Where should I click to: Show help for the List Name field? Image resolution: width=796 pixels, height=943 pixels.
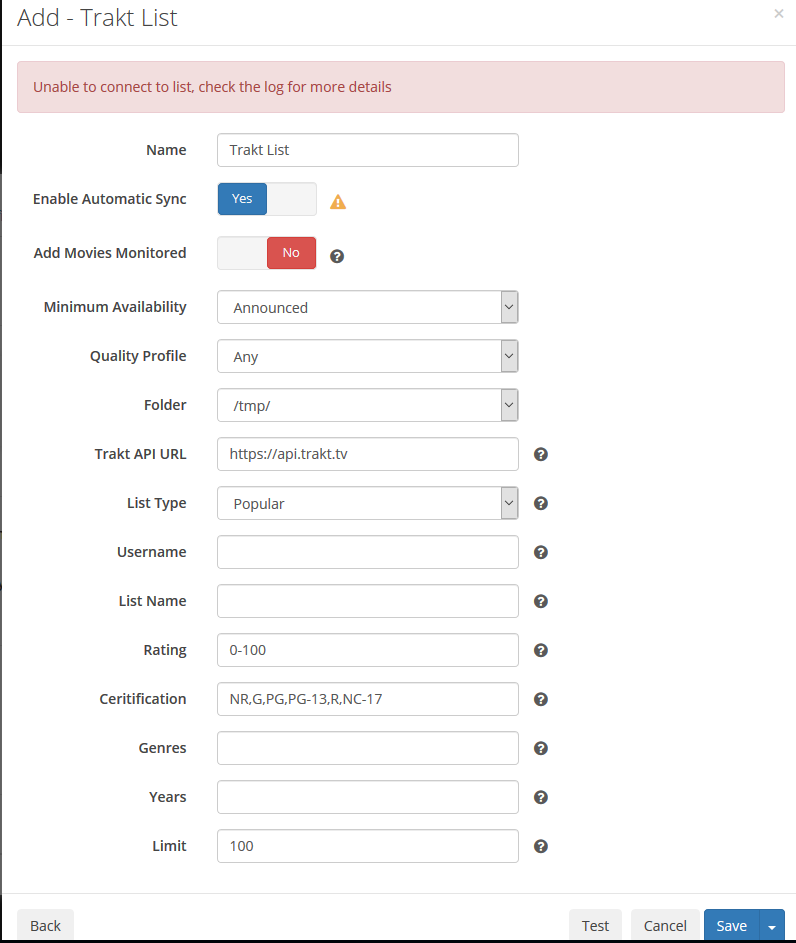(541, 601)
